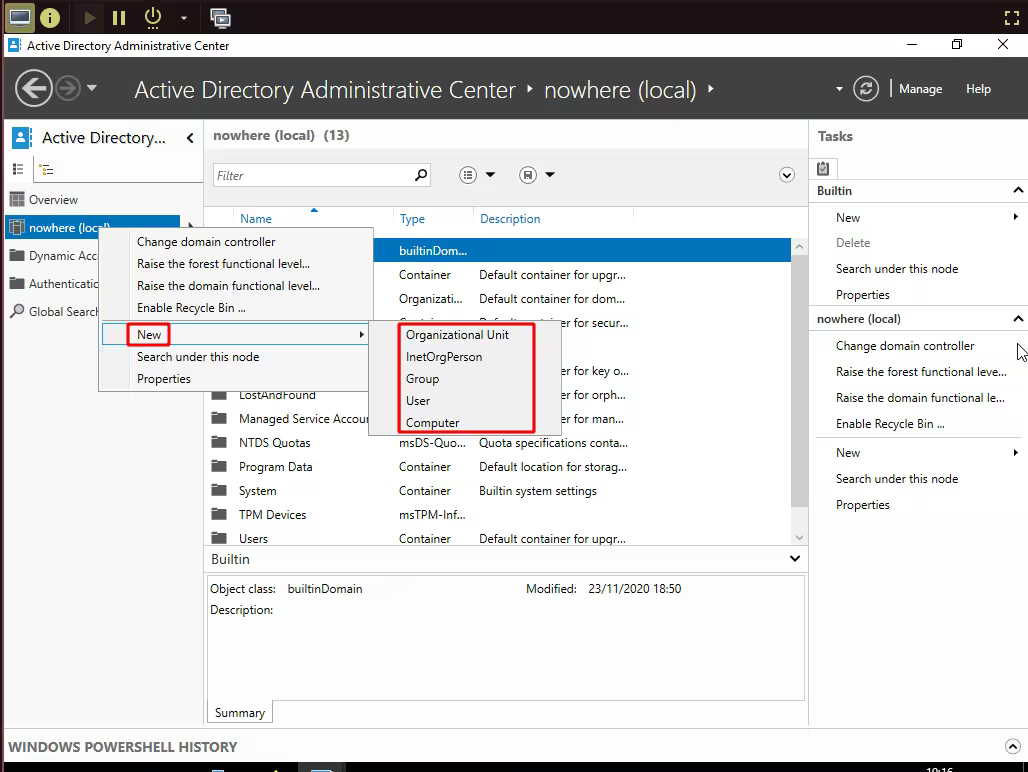
Task: Click the folder icon beside Program Data
Action: click(219, 466)
